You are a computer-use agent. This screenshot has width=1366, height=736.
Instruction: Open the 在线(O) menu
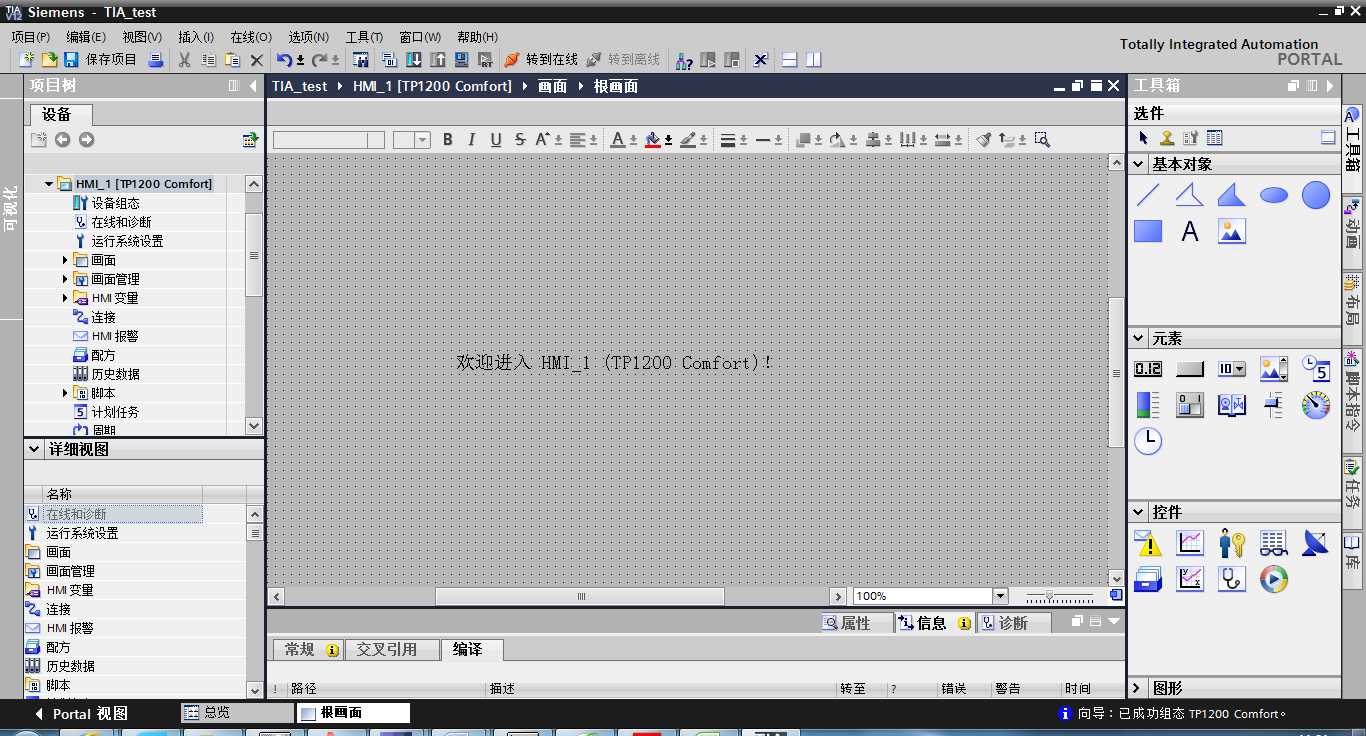click(x=251, y=37)
